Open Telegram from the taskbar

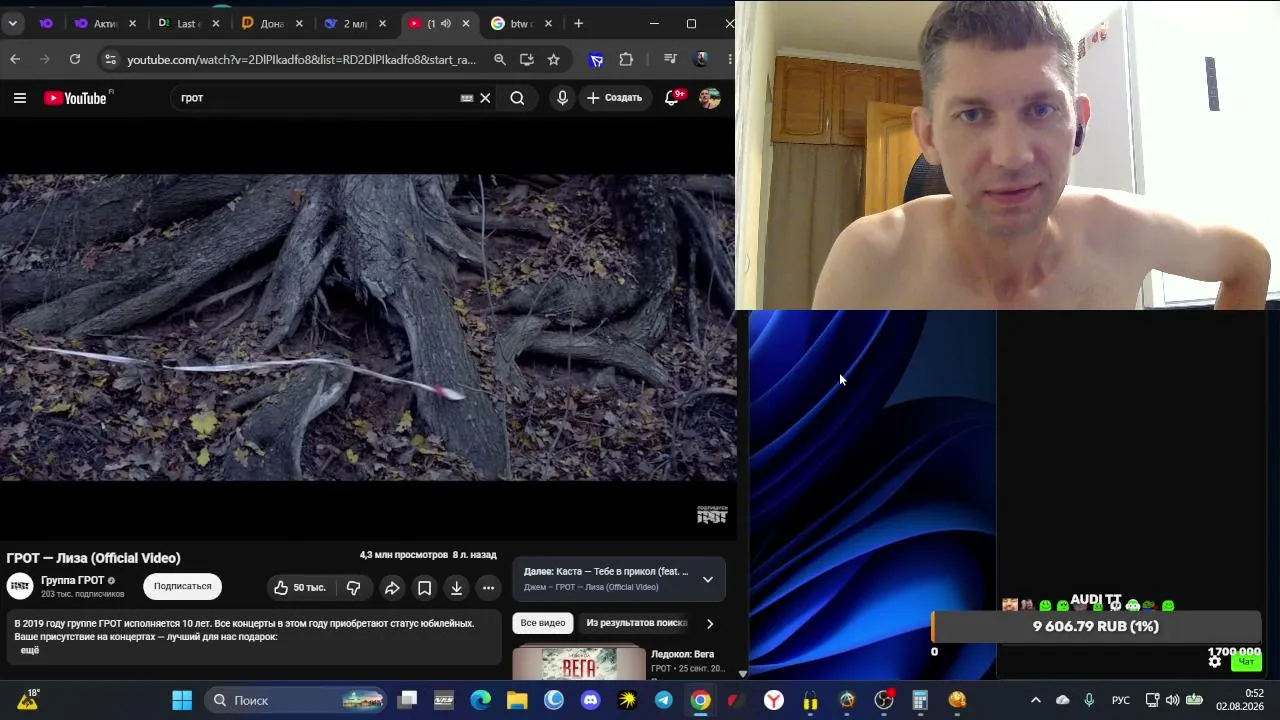pyautogui.click(x=664, y=700)
